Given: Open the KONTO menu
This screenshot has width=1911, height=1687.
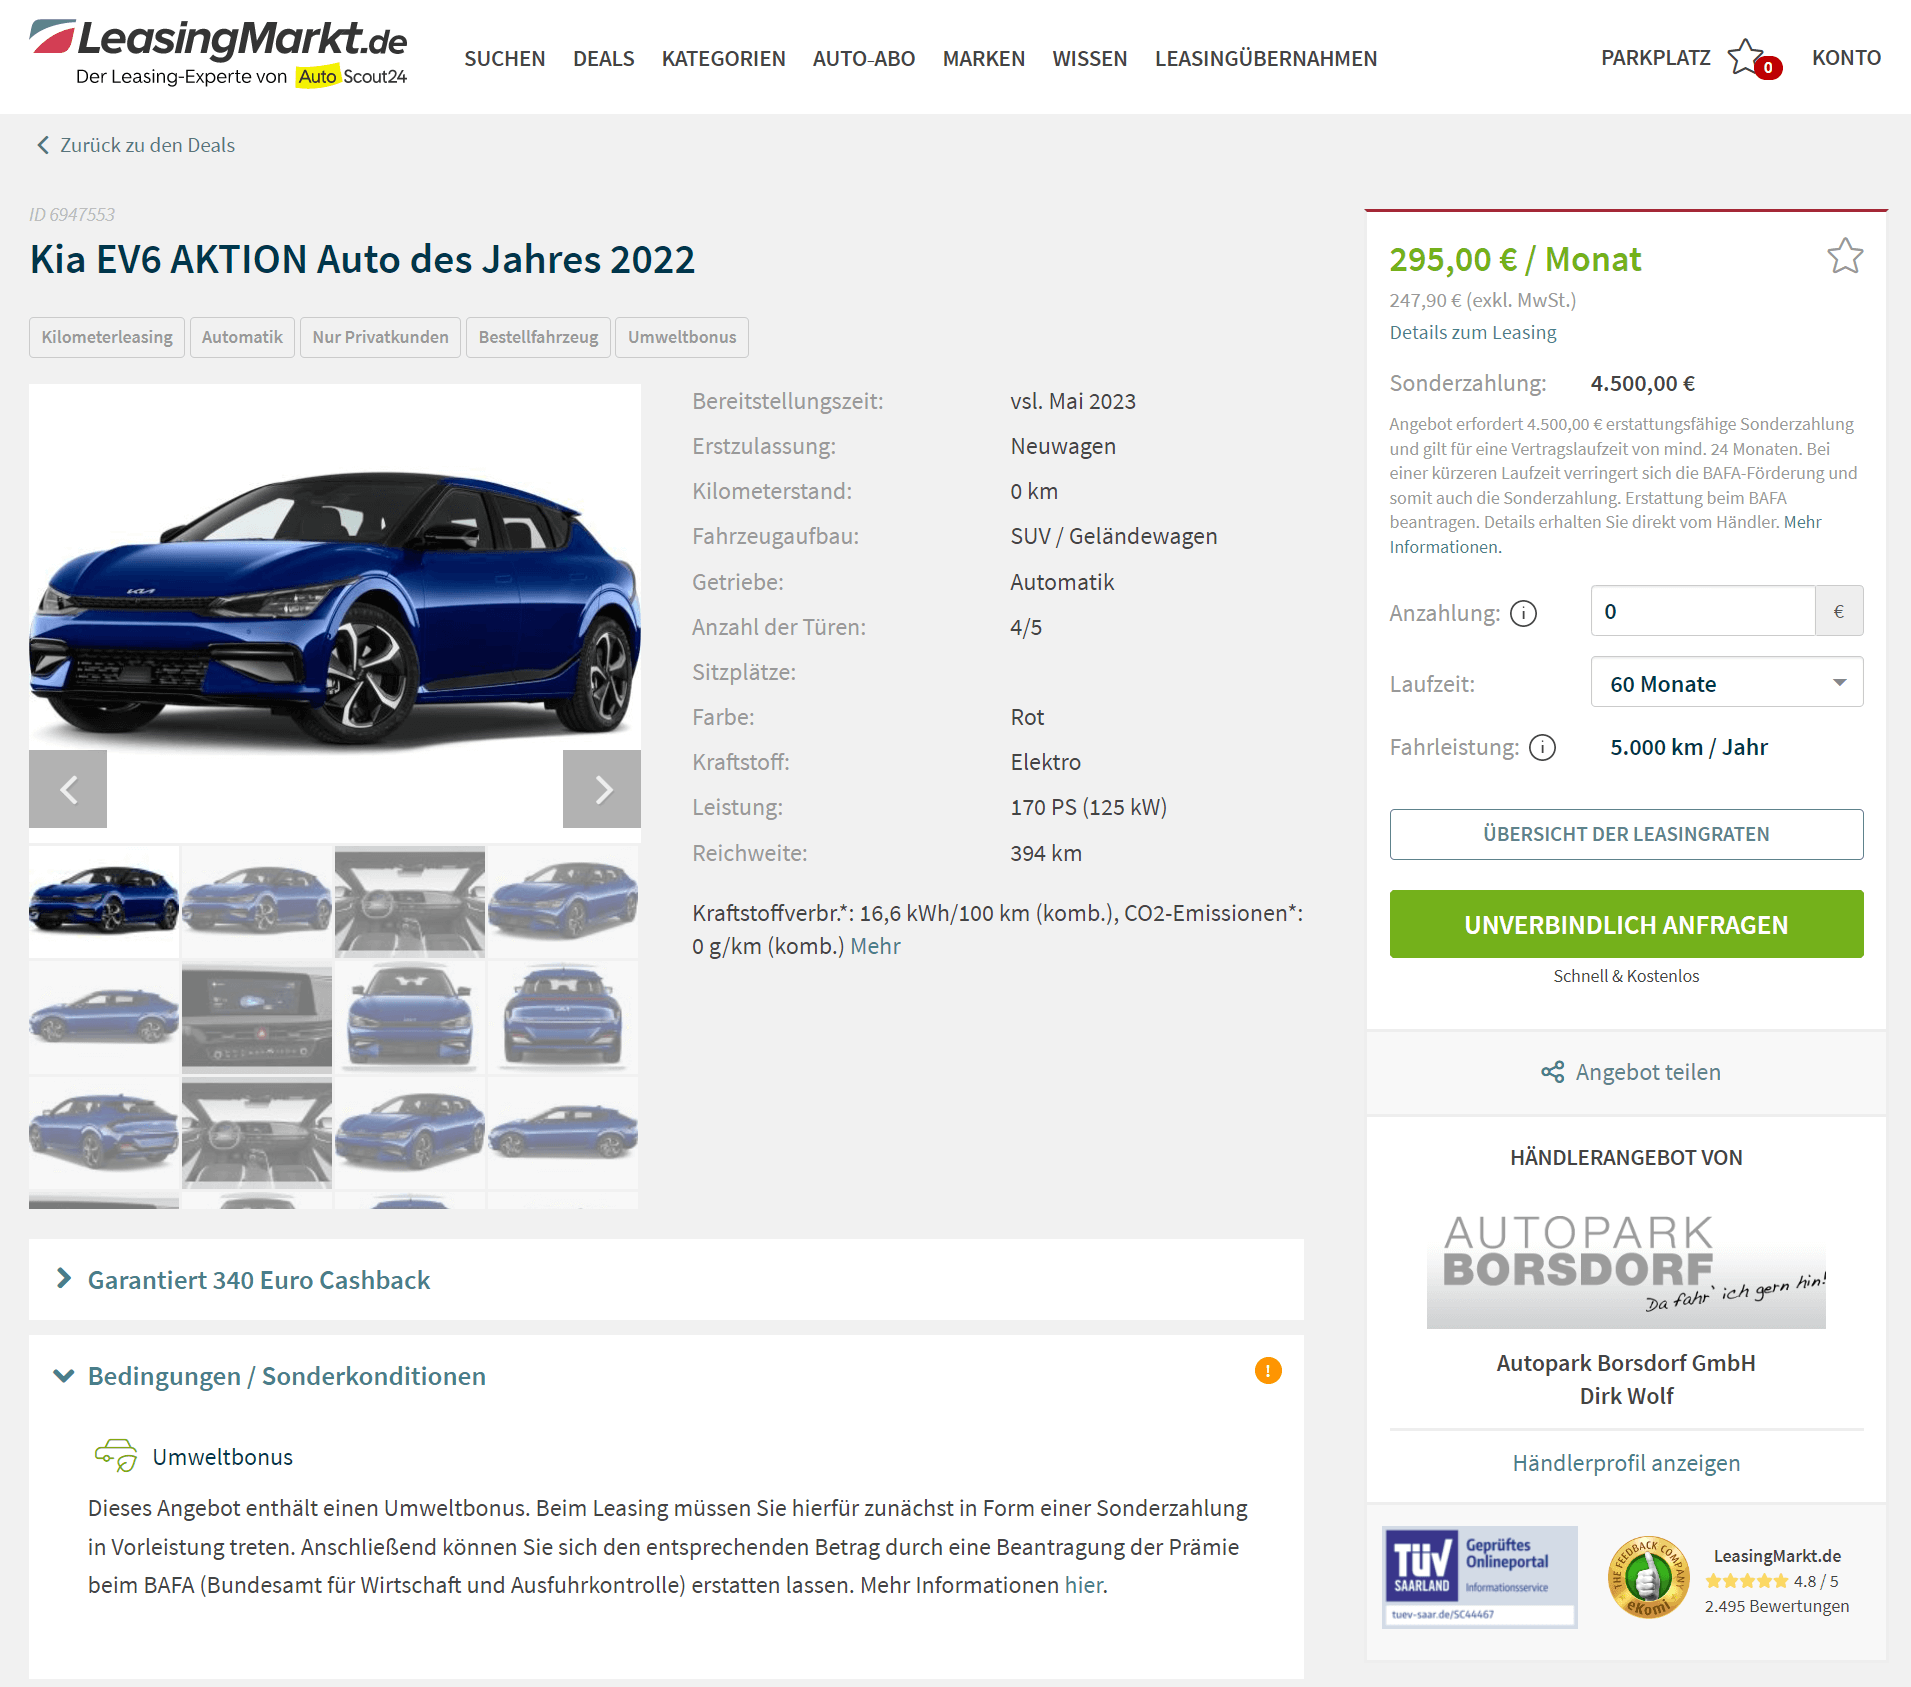Looking at the screenshot, I should click(1846, 58).
